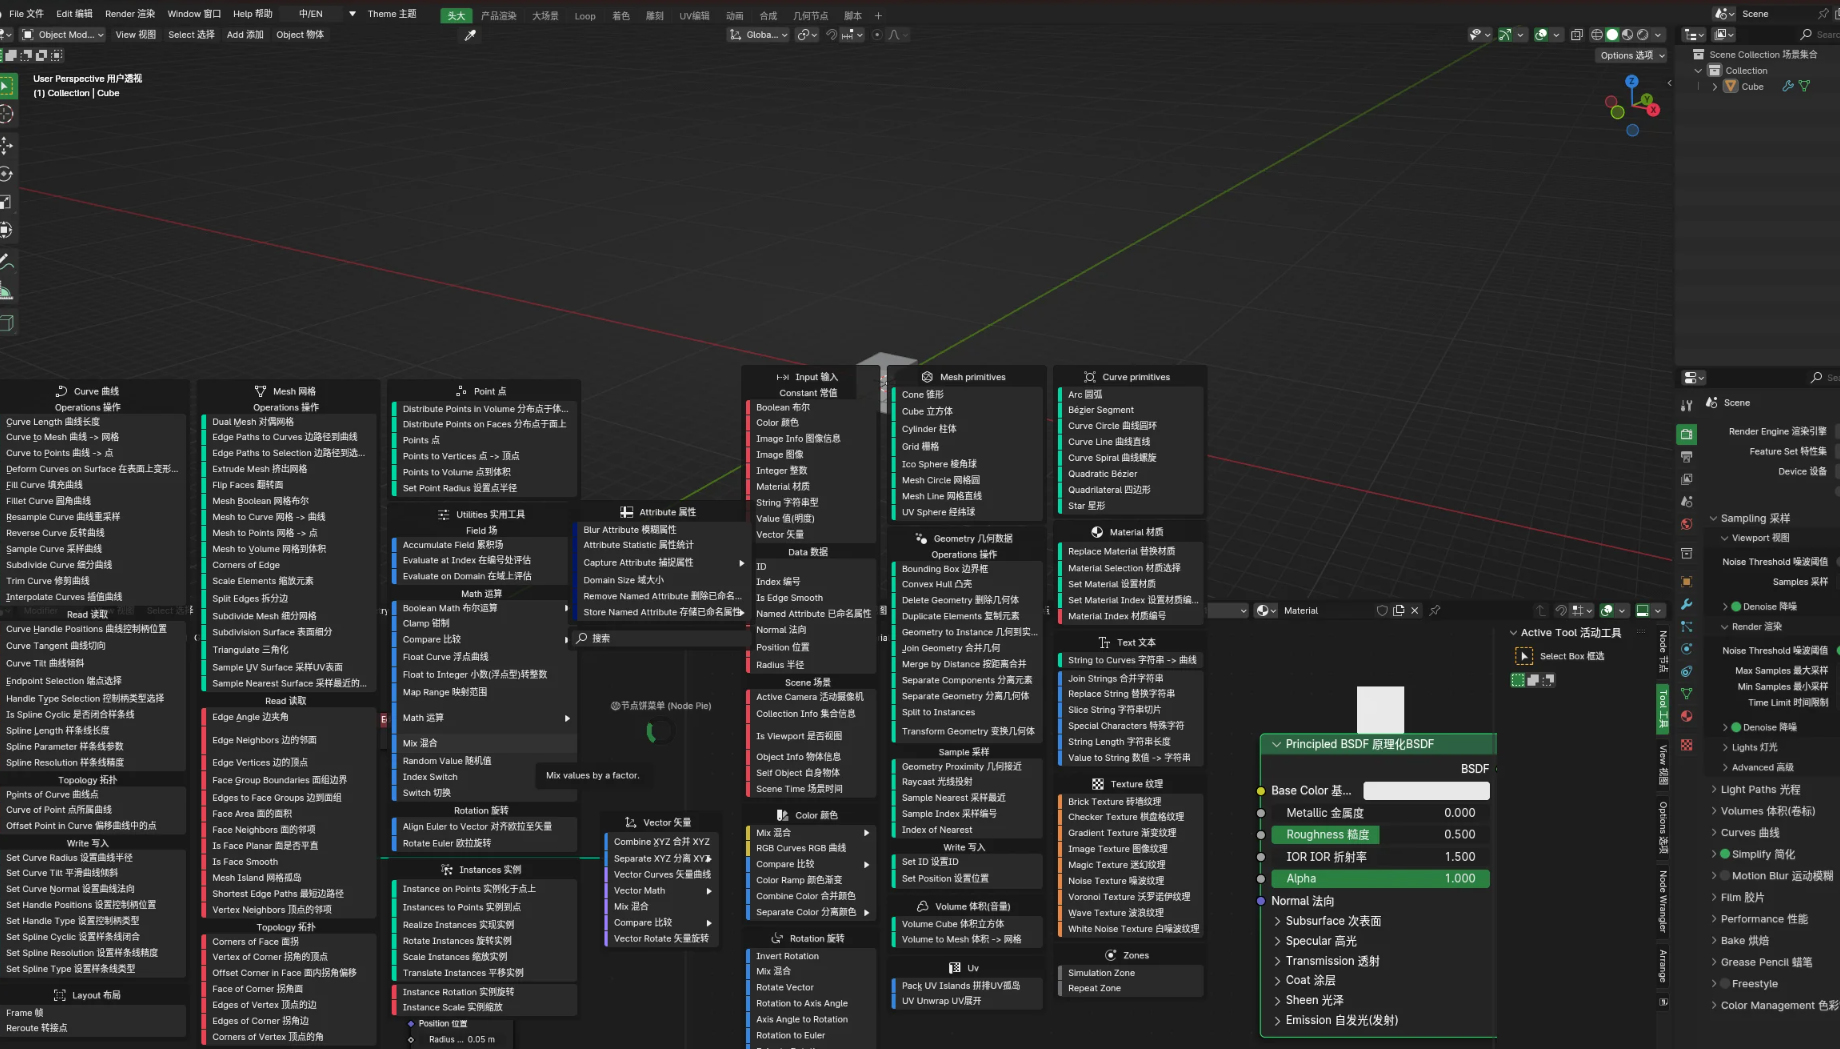Open the Modifiers wrench properties tab

(1686, 604)
